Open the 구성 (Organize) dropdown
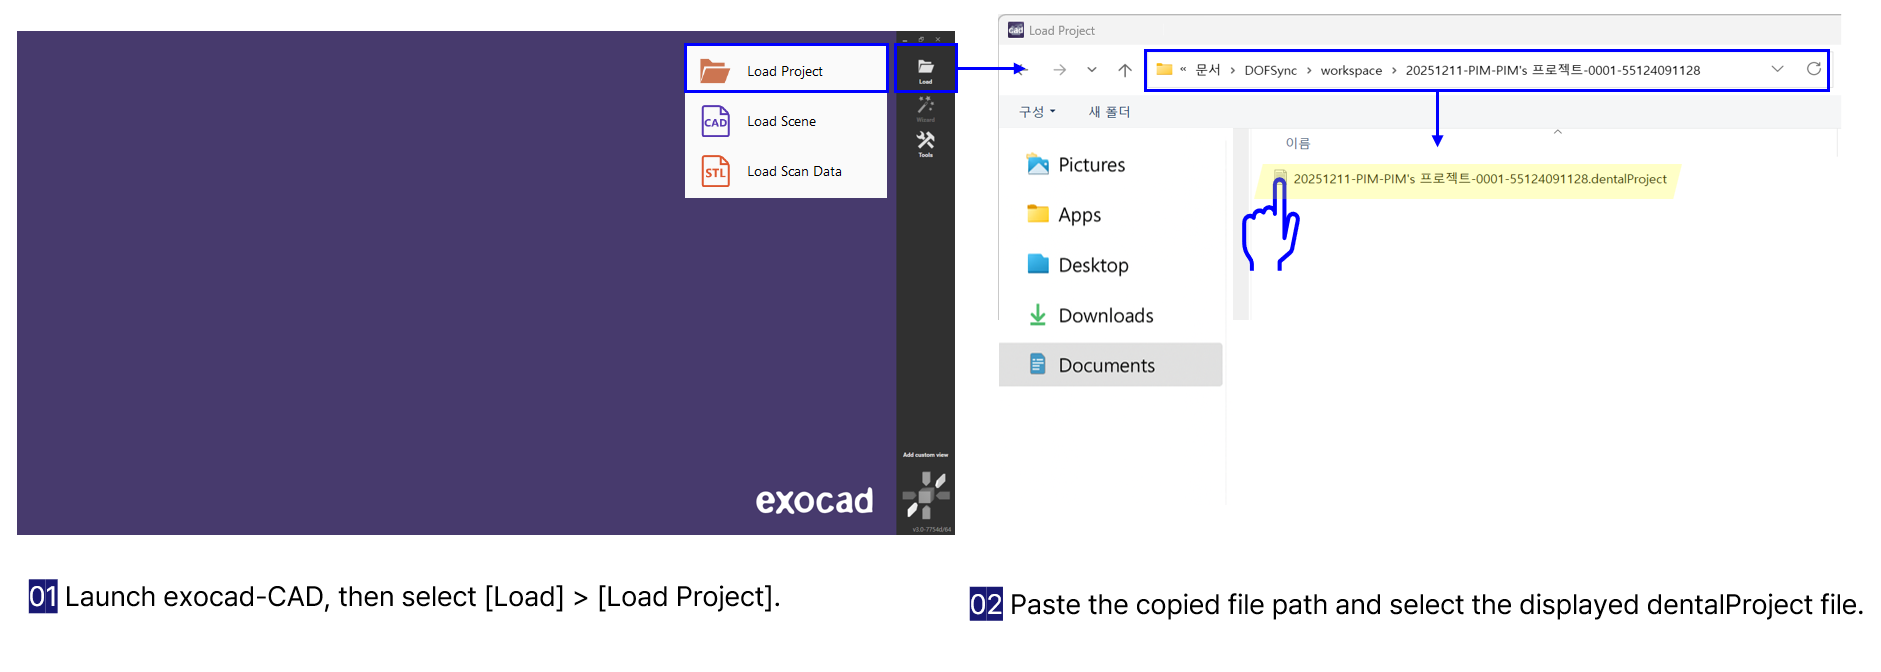Screen dimensions: 1881x672 (x=1037, y=112)
